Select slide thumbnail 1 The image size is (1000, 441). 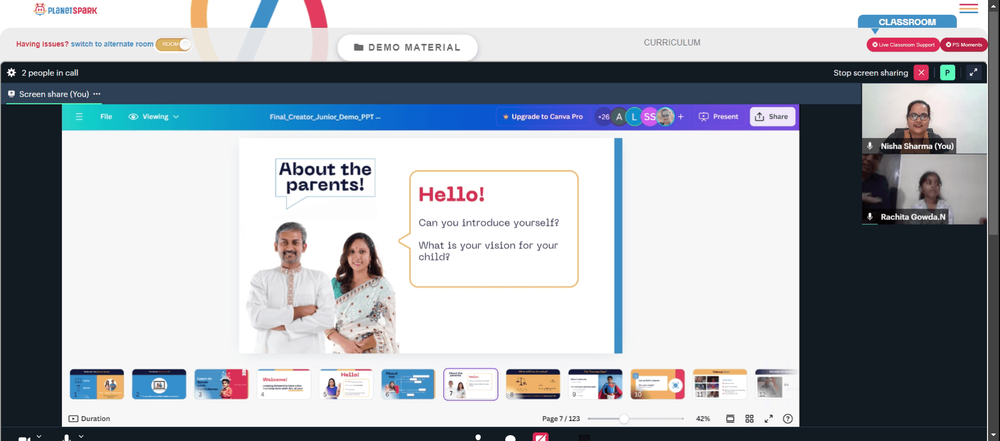pyautogui.click(x=97, y=384)
